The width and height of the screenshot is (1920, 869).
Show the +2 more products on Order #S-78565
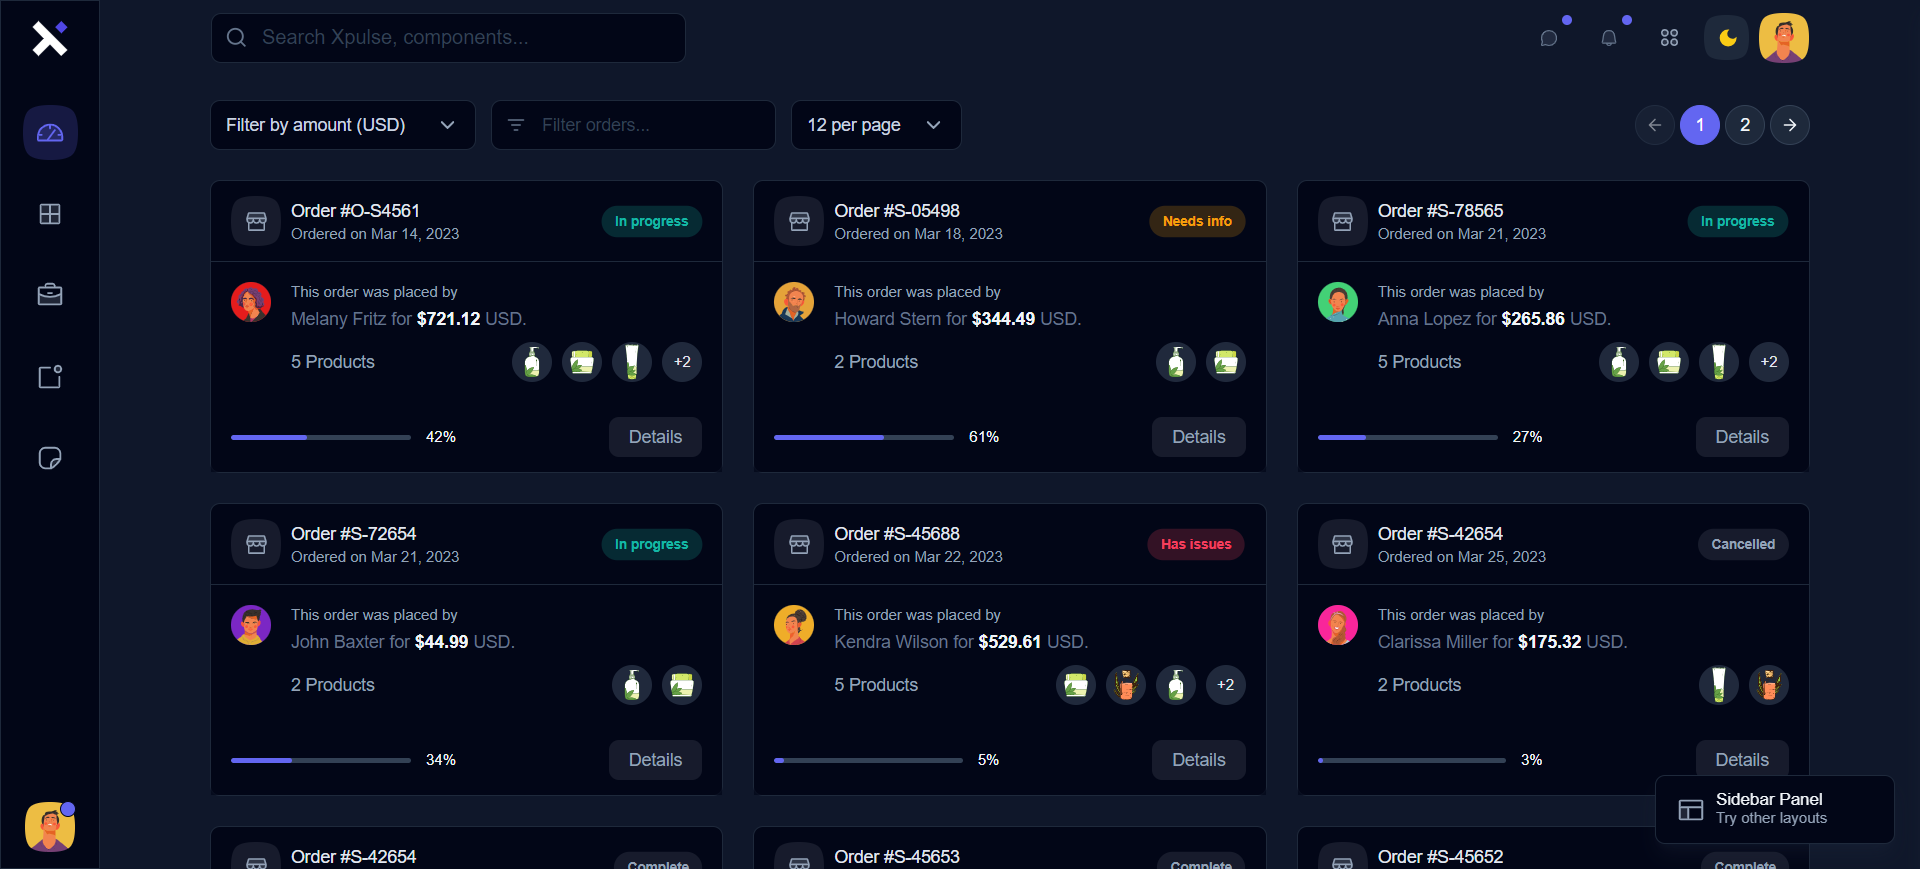pos(1768,362)
